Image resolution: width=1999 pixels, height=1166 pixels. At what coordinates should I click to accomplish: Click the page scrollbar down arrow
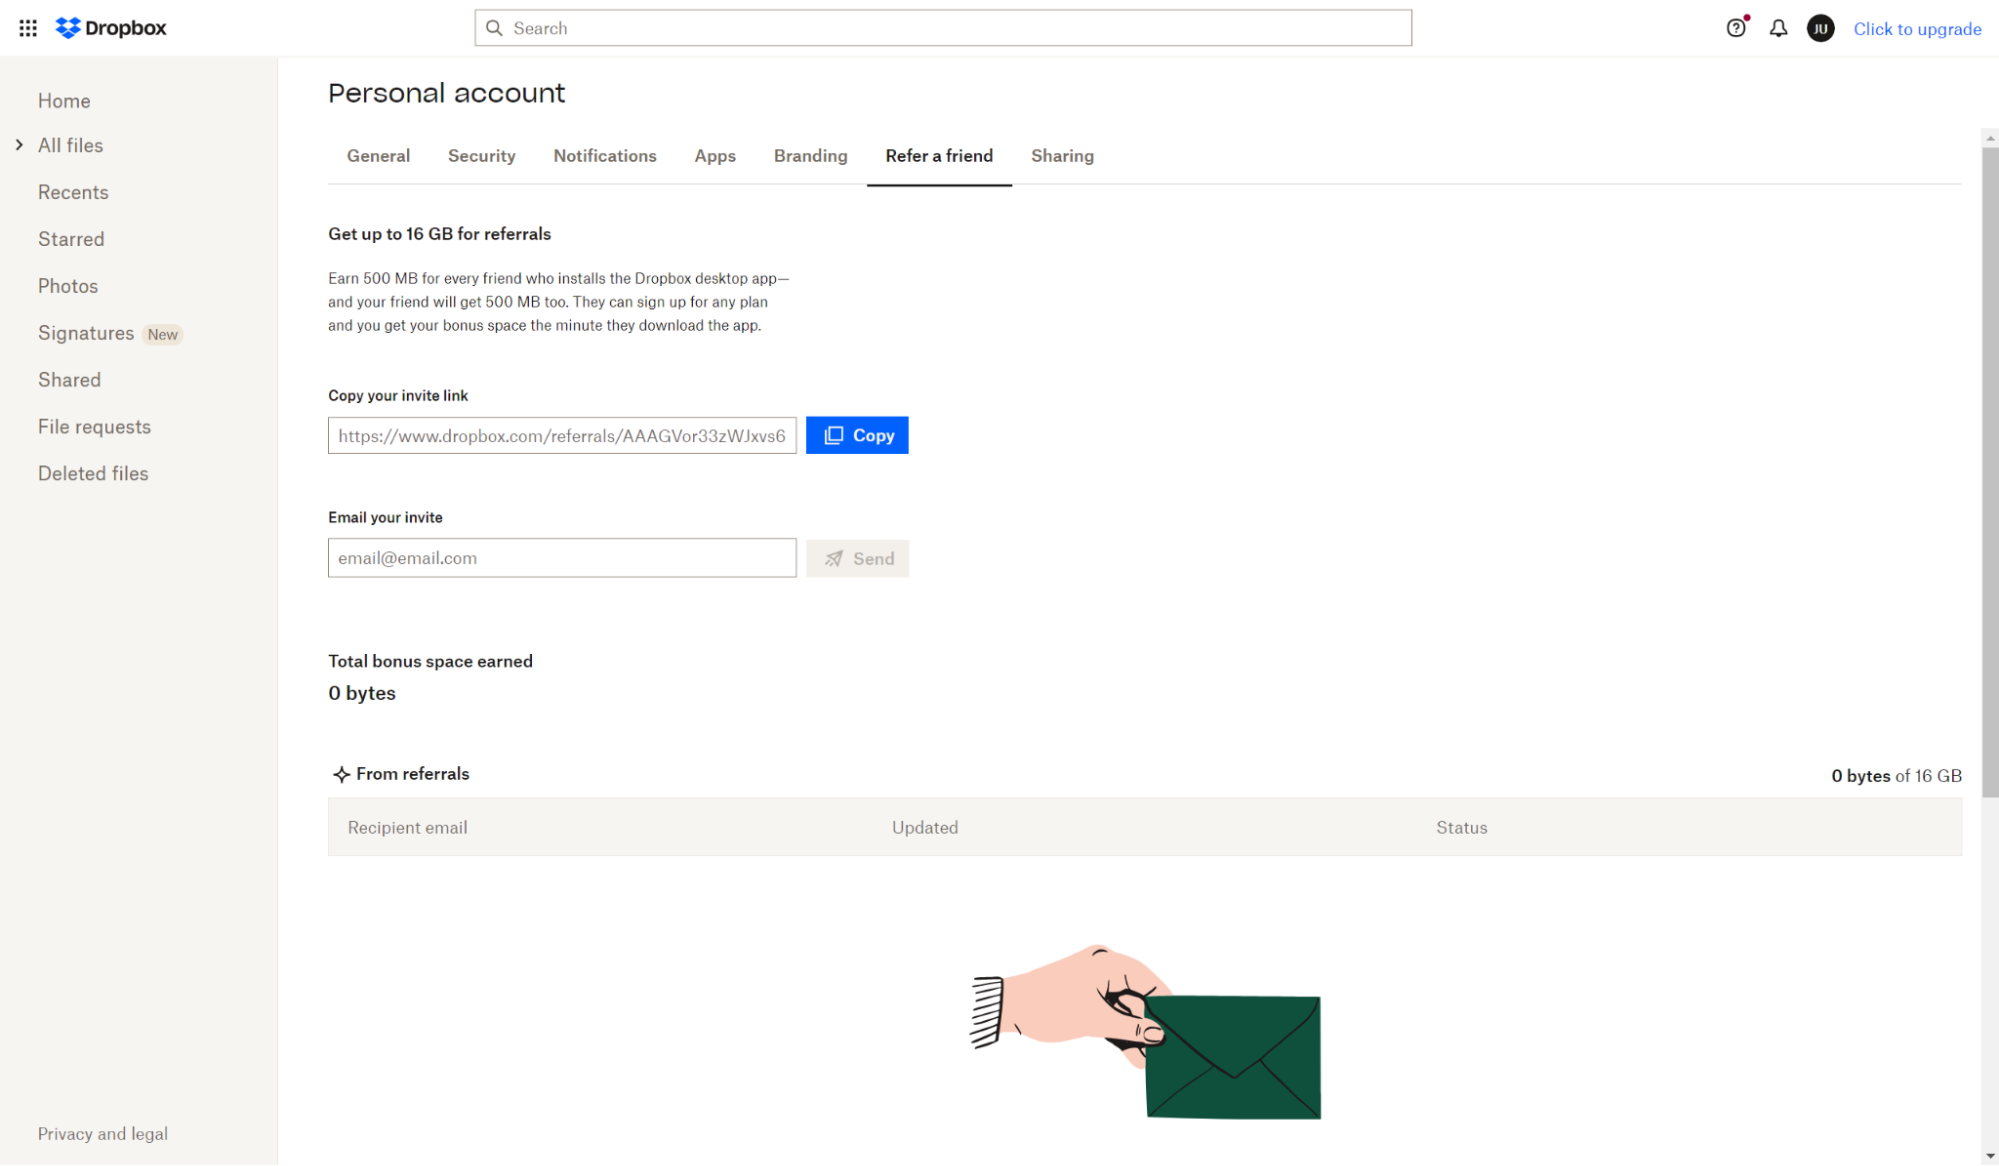click(1990, 1156)
